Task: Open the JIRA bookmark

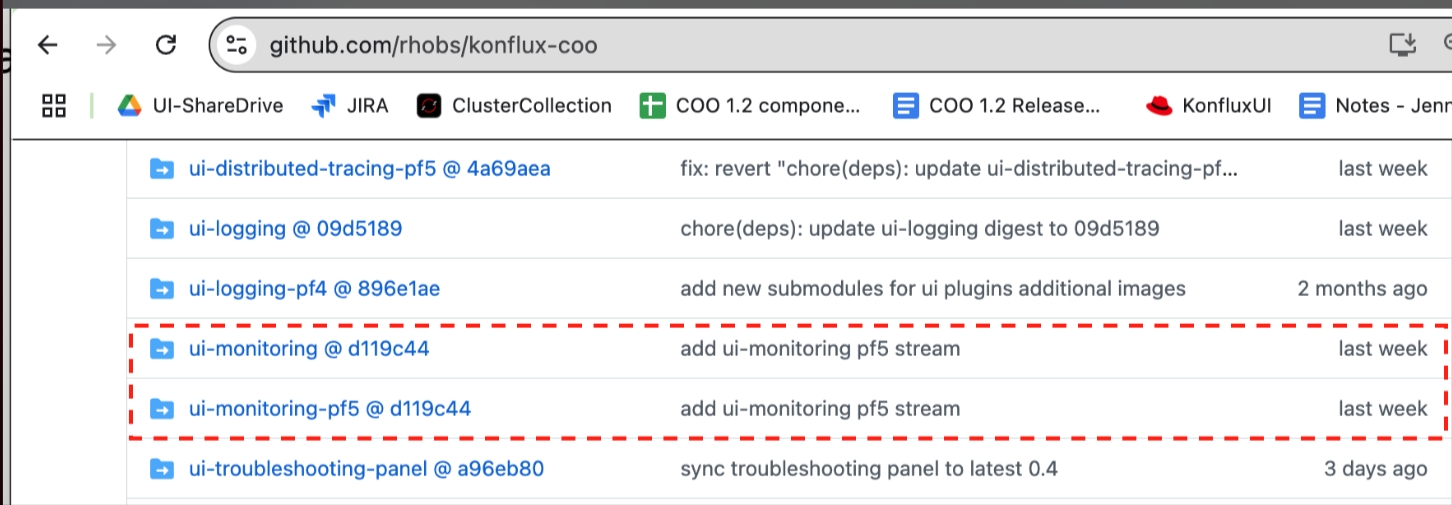Action: coord(350,105)
